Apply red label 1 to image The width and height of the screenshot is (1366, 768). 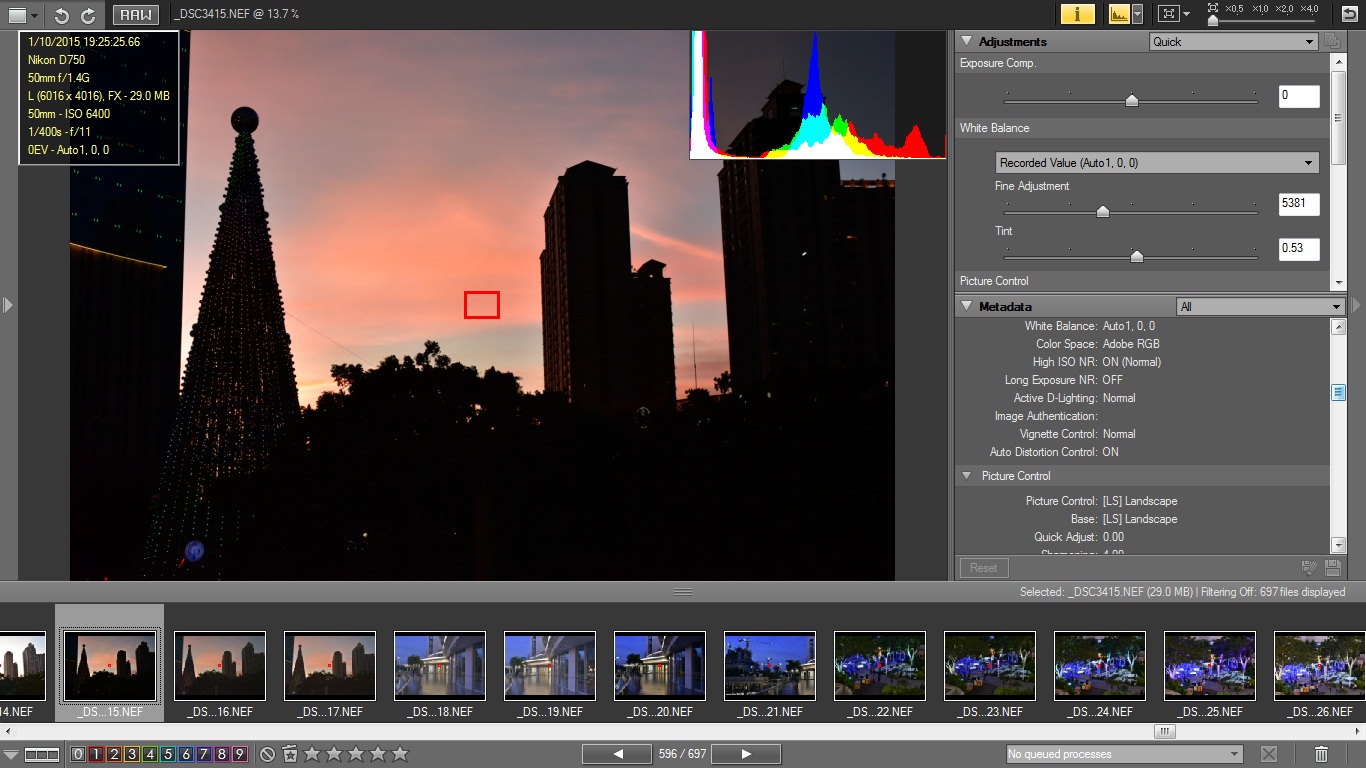96,754
